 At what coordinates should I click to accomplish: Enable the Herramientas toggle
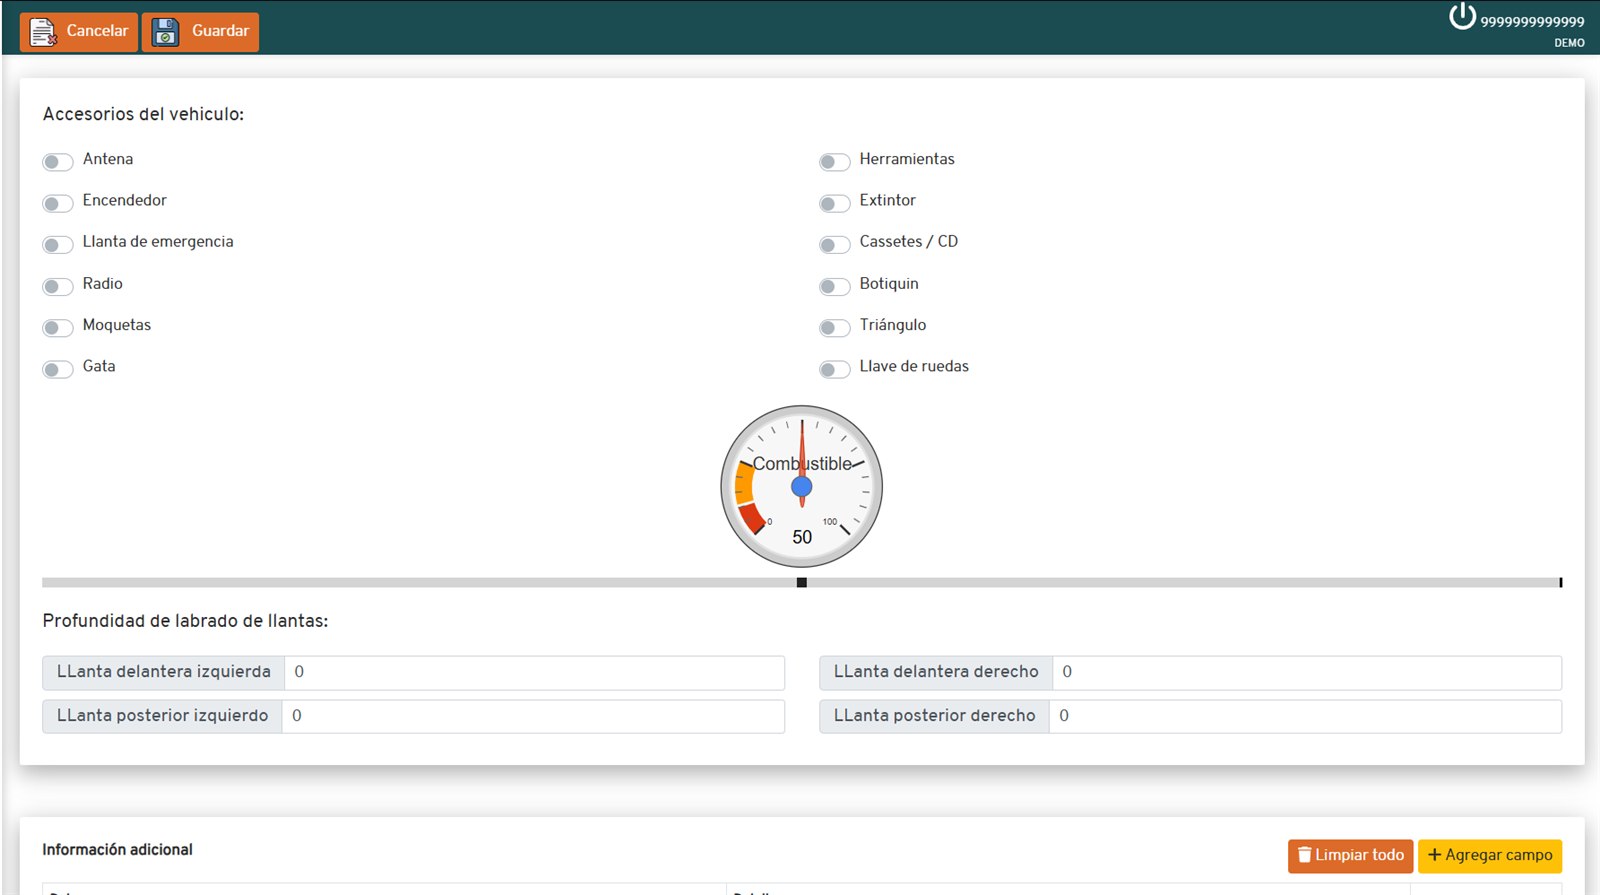click(834, 162)
